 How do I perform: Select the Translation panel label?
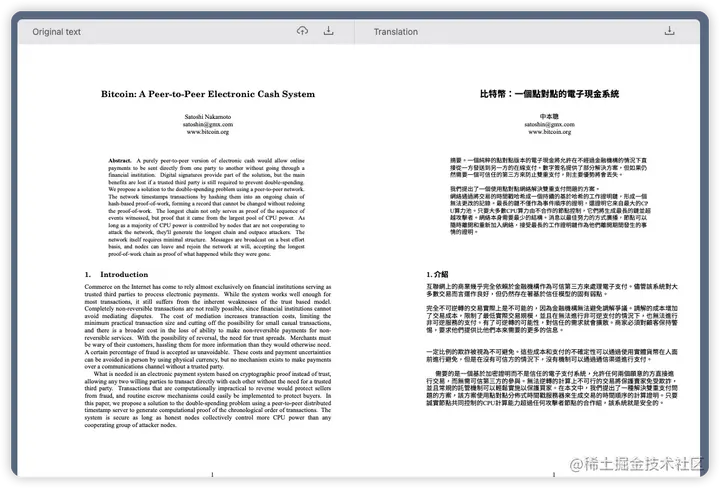click(396, 32)
